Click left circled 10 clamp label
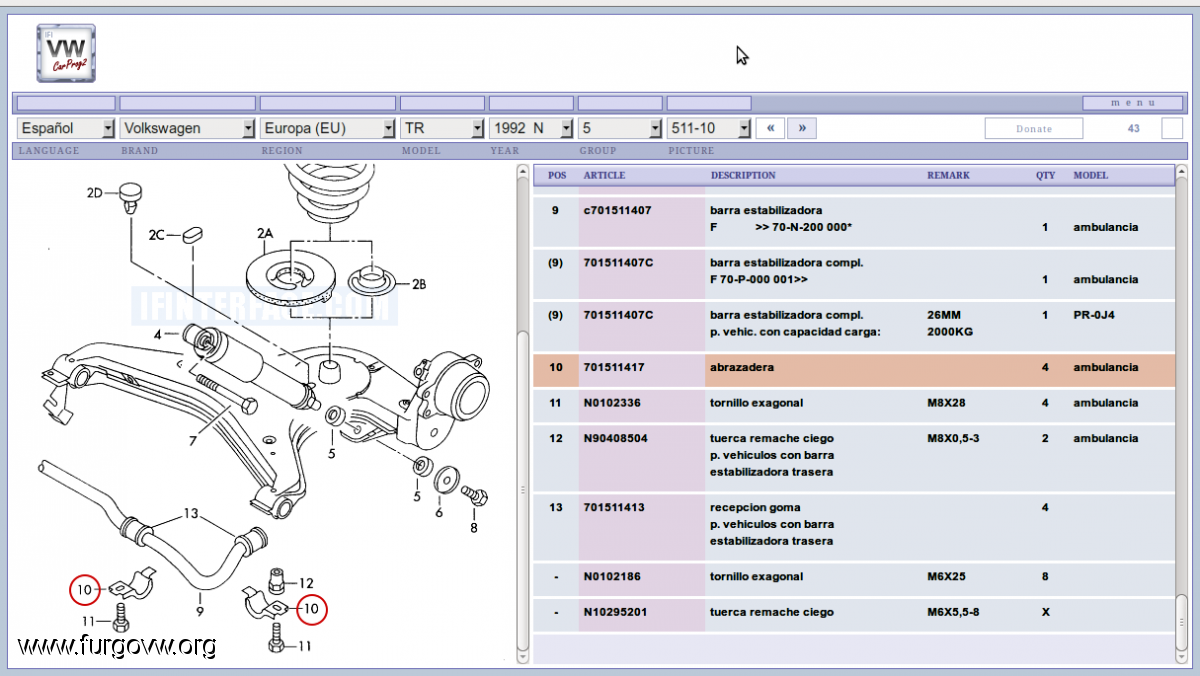 [85, 590]
